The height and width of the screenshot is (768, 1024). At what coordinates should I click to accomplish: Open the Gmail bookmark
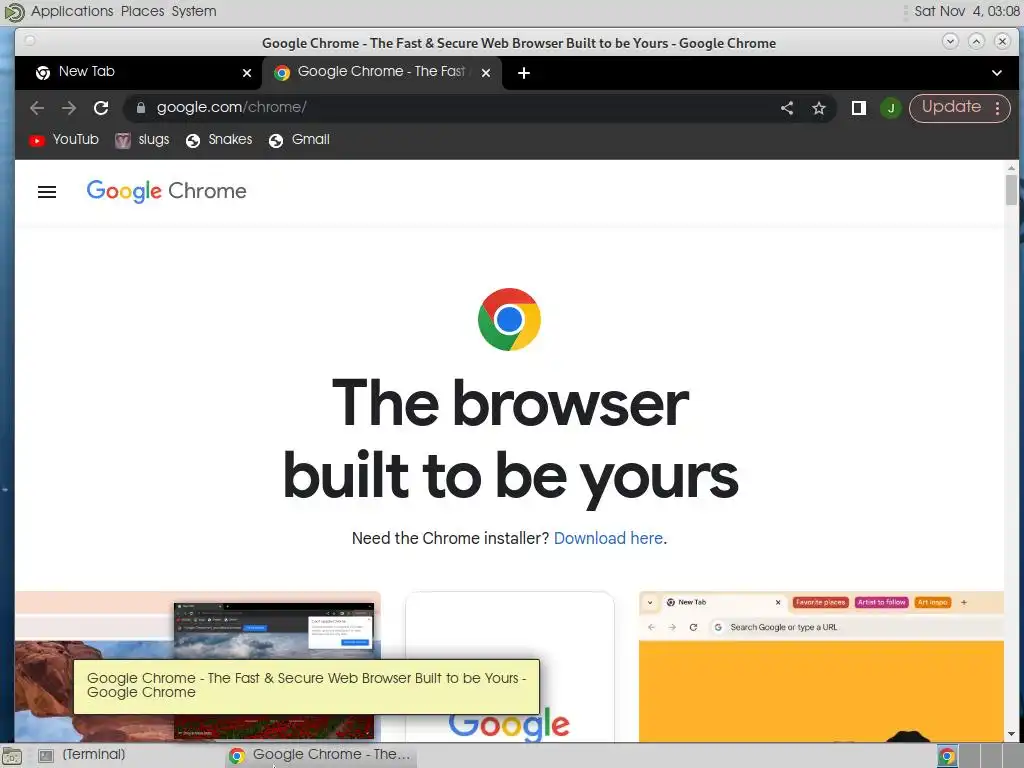click(x=299, y=140)
